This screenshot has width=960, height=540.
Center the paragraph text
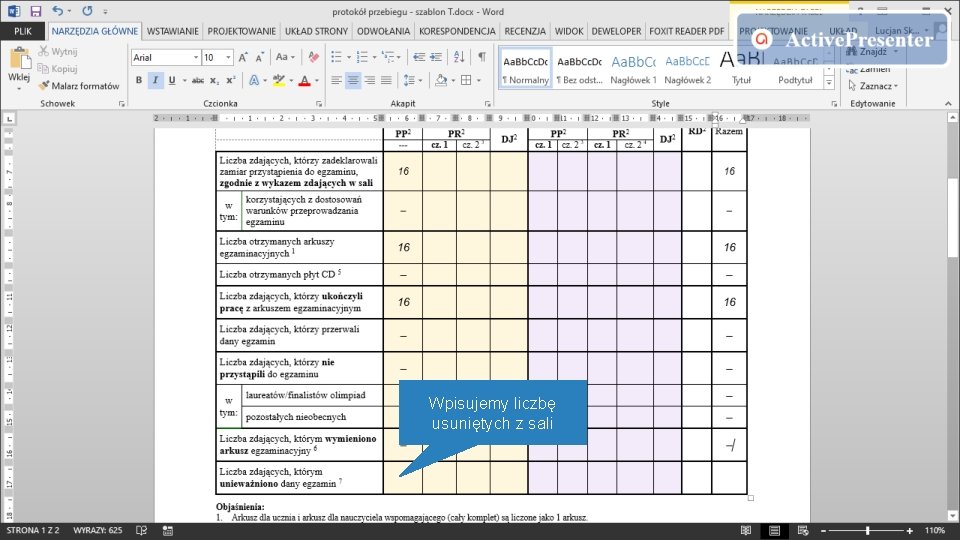tap(353, 80)
